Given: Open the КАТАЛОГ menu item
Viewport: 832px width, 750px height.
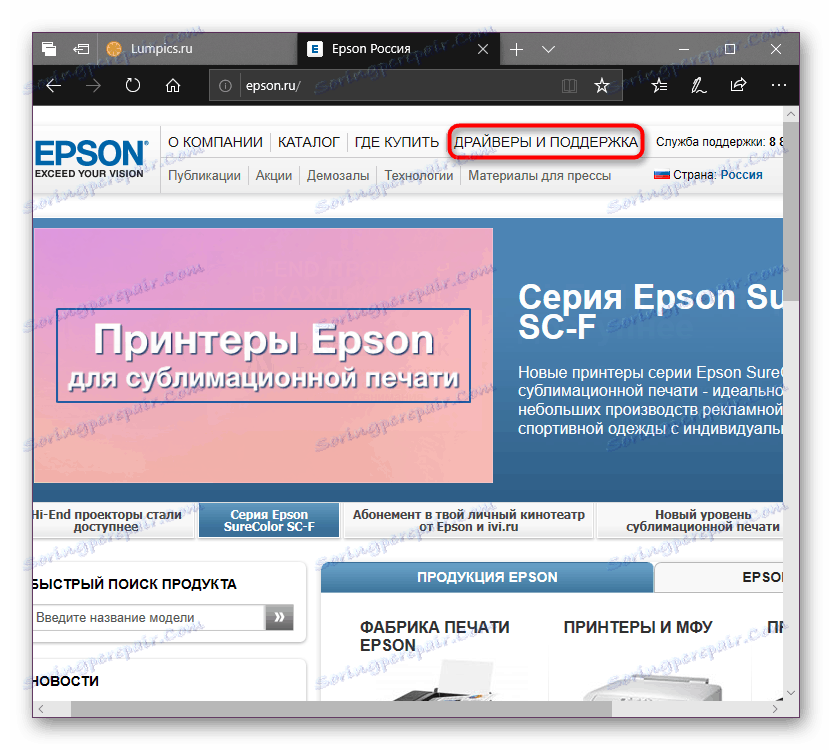Looking at the screenshot, I should pyautogui.click(x=309, y=142).
